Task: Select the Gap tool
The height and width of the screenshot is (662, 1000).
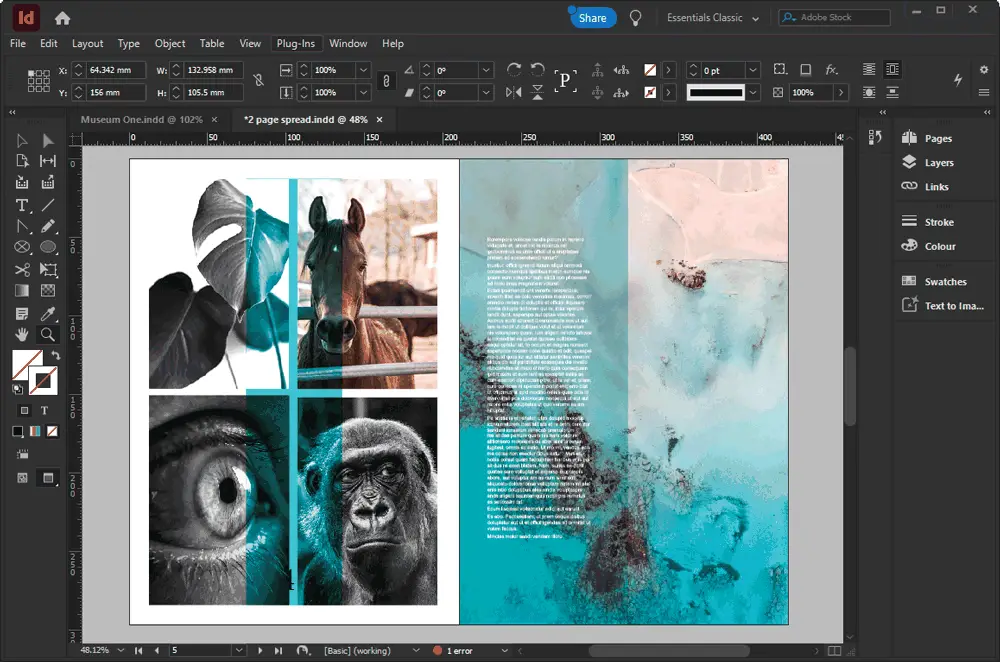Action: coord(48,161)
